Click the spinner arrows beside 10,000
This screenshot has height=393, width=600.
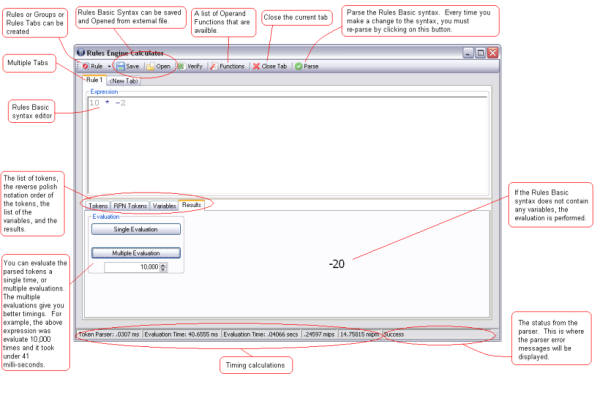tap(163, 267)
